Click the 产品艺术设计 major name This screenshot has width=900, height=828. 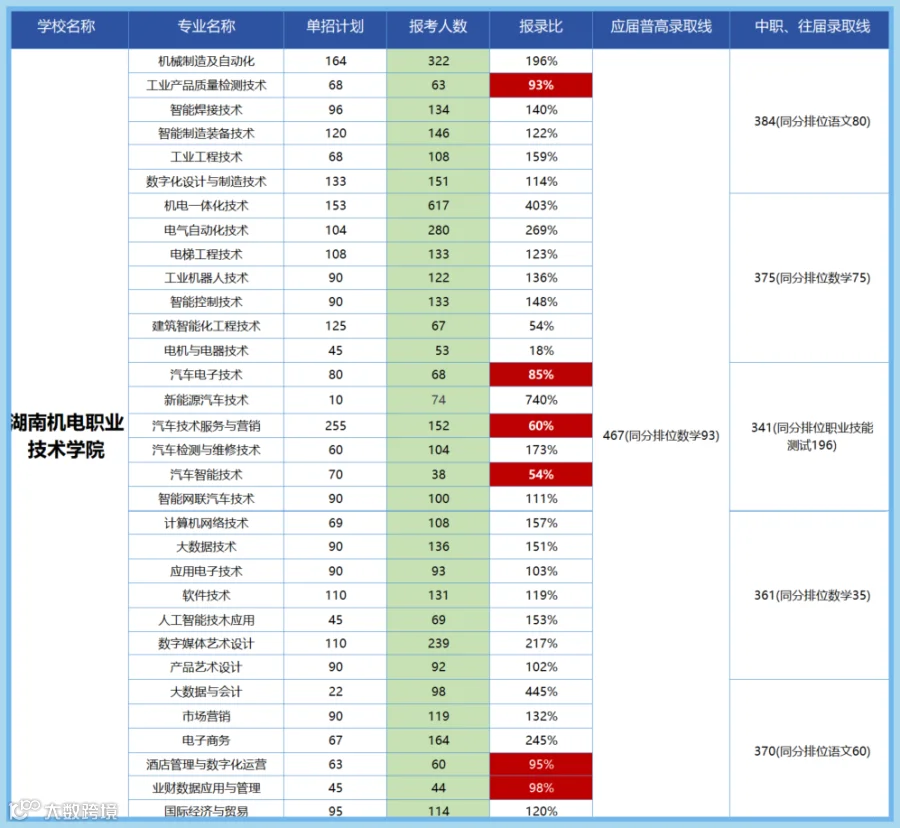coord(206,667)
